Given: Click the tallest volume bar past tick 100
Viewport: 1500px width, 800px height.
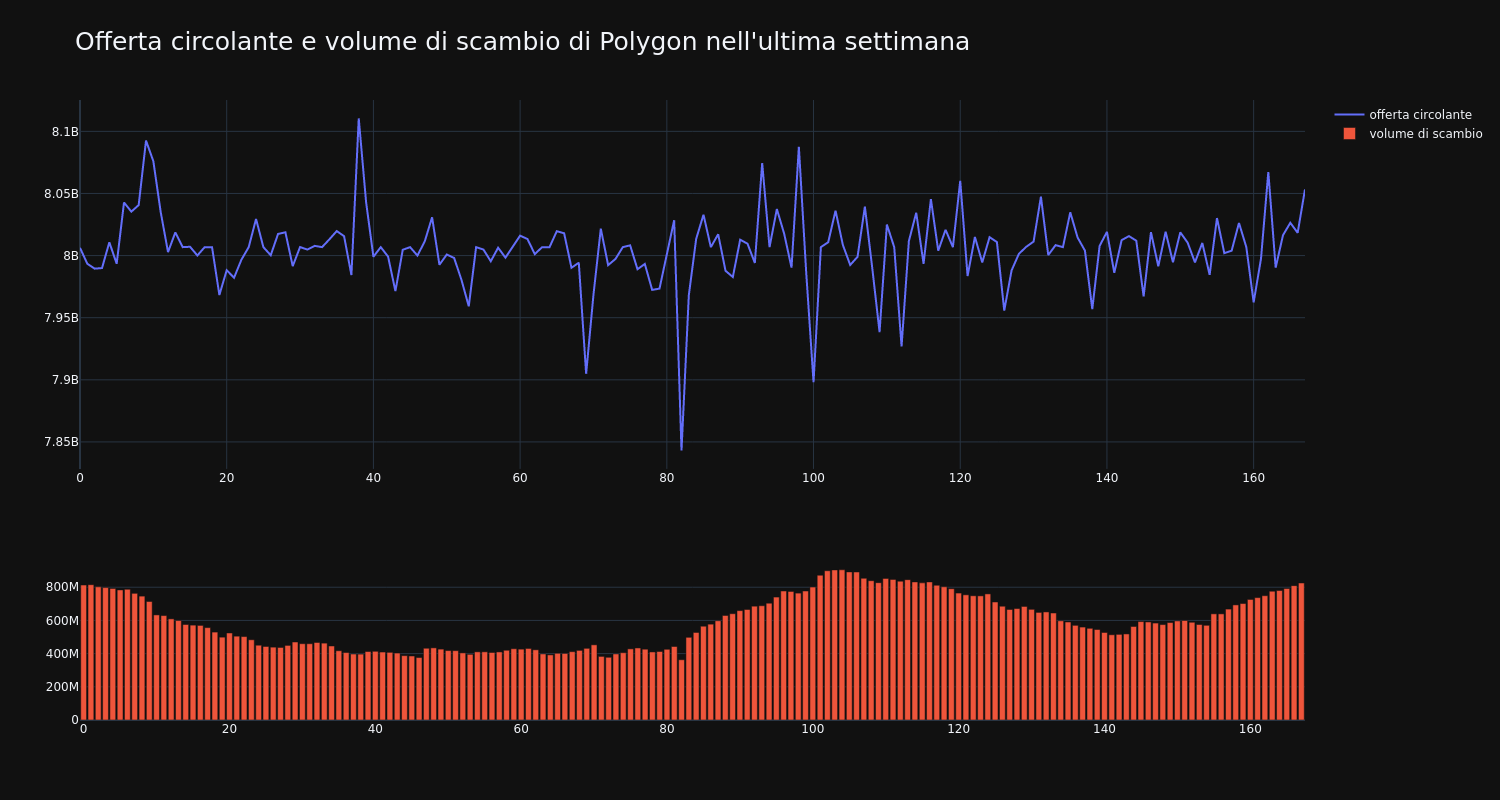Looking at the screenshot, I should [842, 645].
